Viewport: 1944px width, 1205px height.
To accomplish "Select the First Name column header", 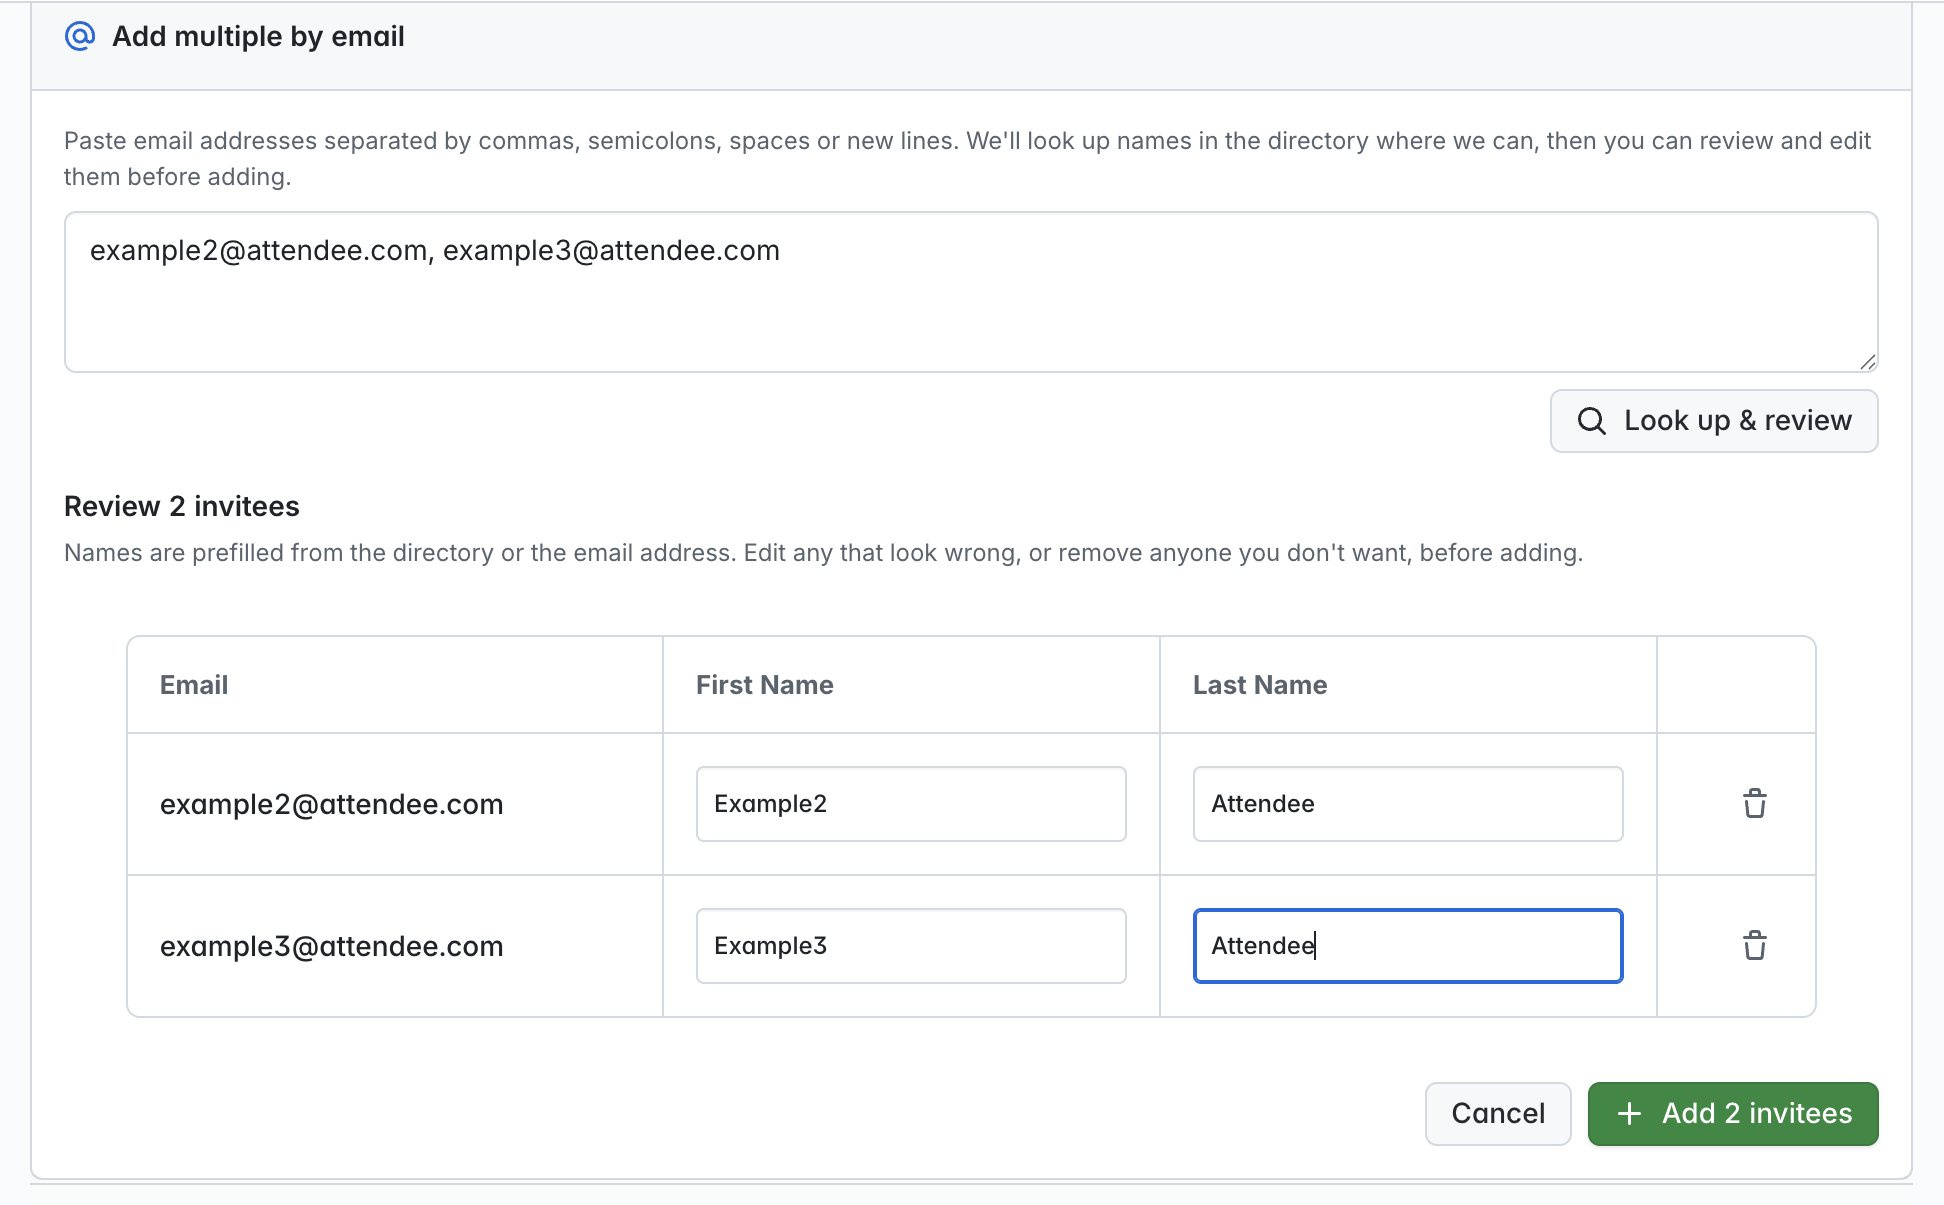I will click(765, 685).
